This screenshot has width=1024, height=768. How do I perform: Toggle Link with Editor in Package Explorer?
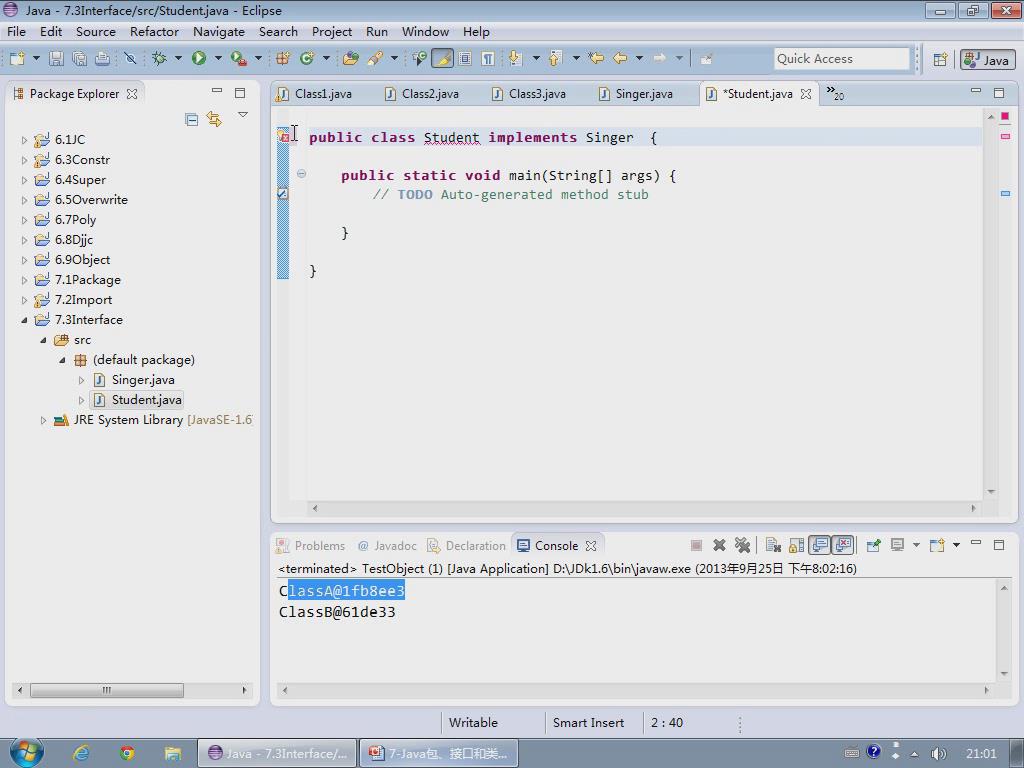click(x=214, y=120)
